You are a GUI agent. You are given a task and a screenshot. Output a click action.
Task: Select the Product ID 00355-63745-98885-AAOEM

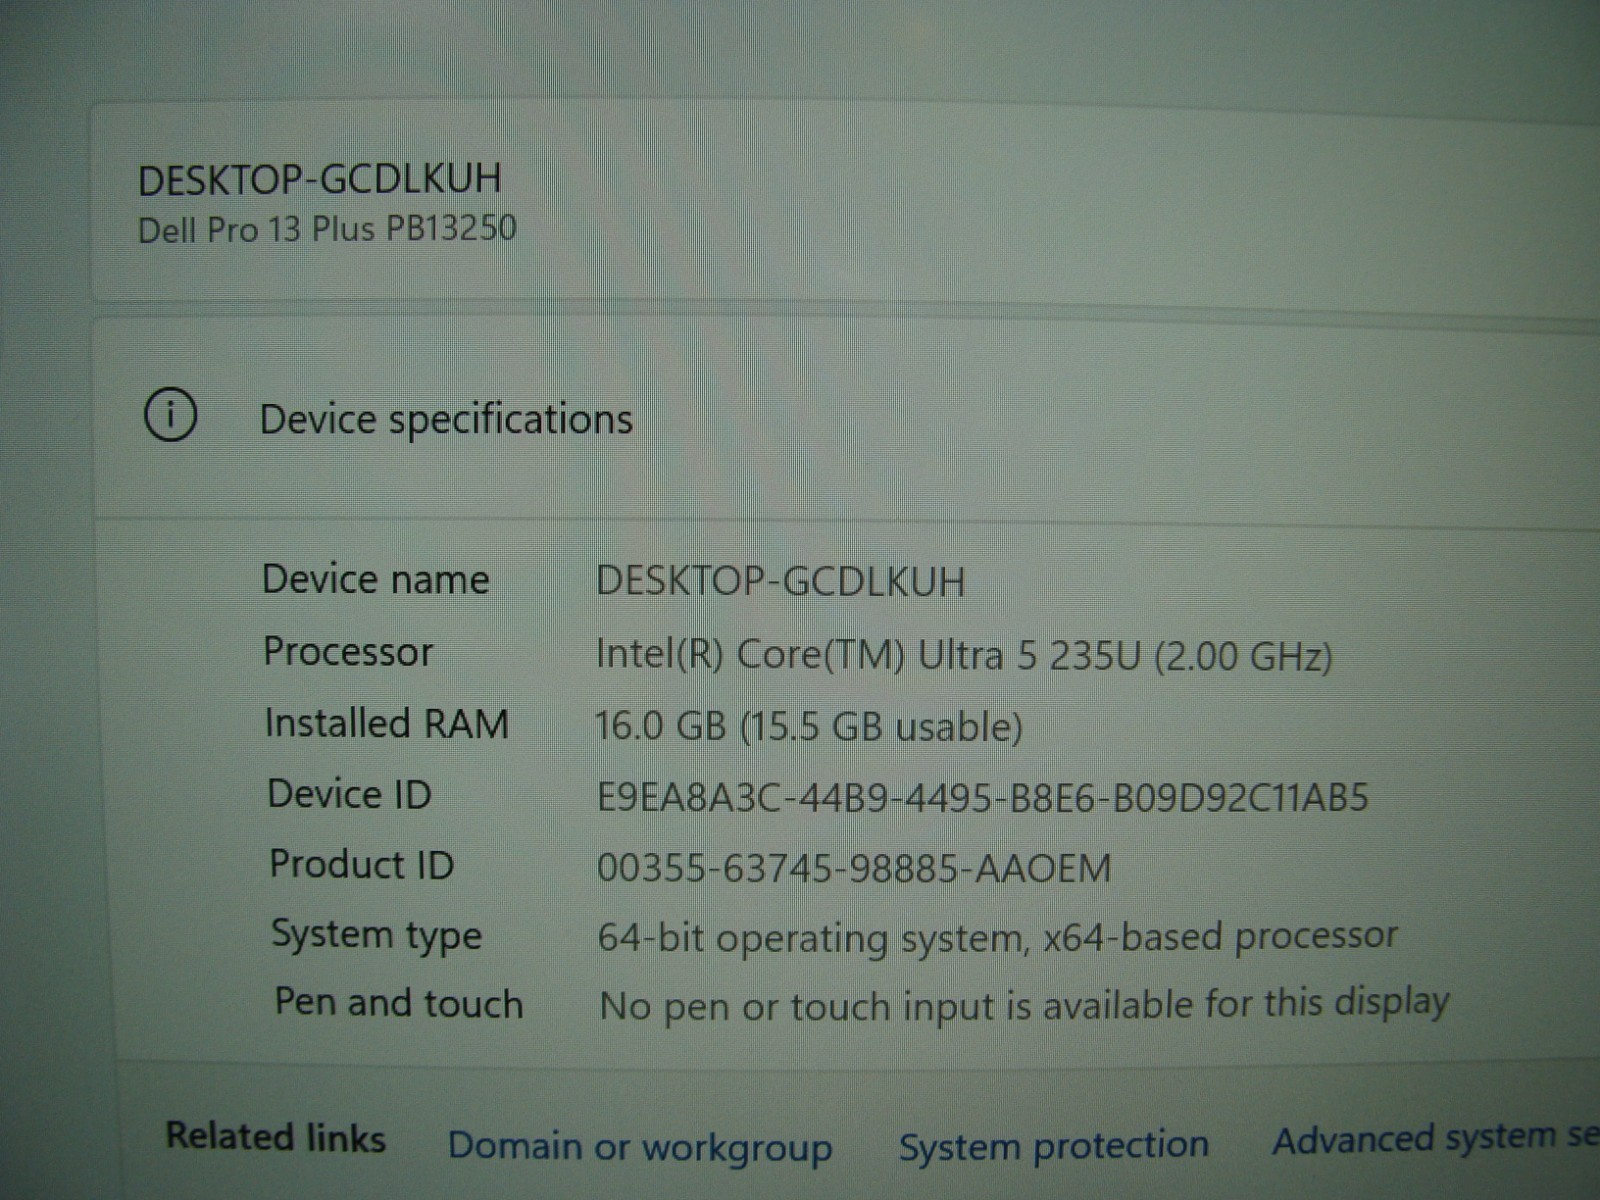(x=854, y=867)
